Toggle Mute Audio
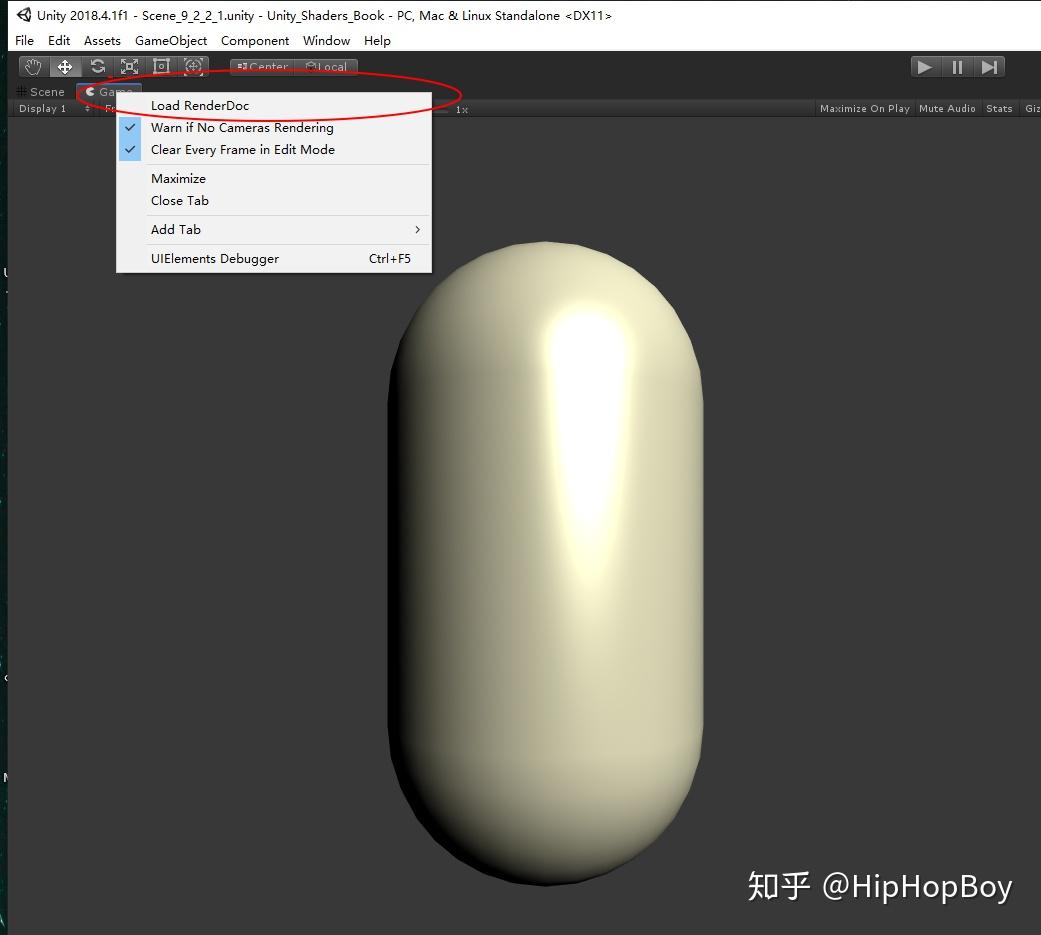This screenshot has height=935, width=1041. (947, 108)
